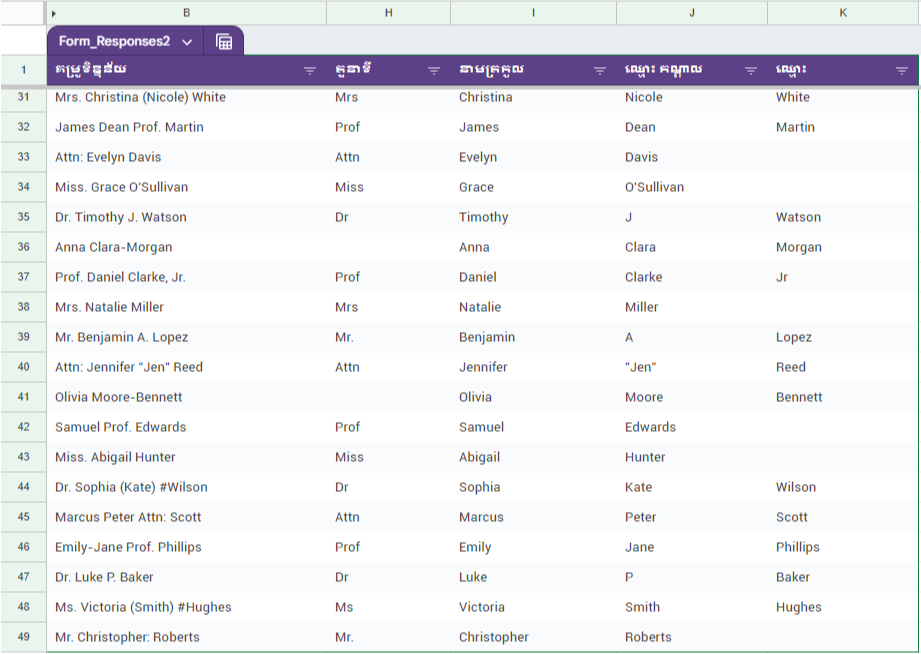Image resolution: width=921 pixels, height=654 pixels.
Task: Open the Form_Responses2 table options chevron
Action: pos(187,42)
